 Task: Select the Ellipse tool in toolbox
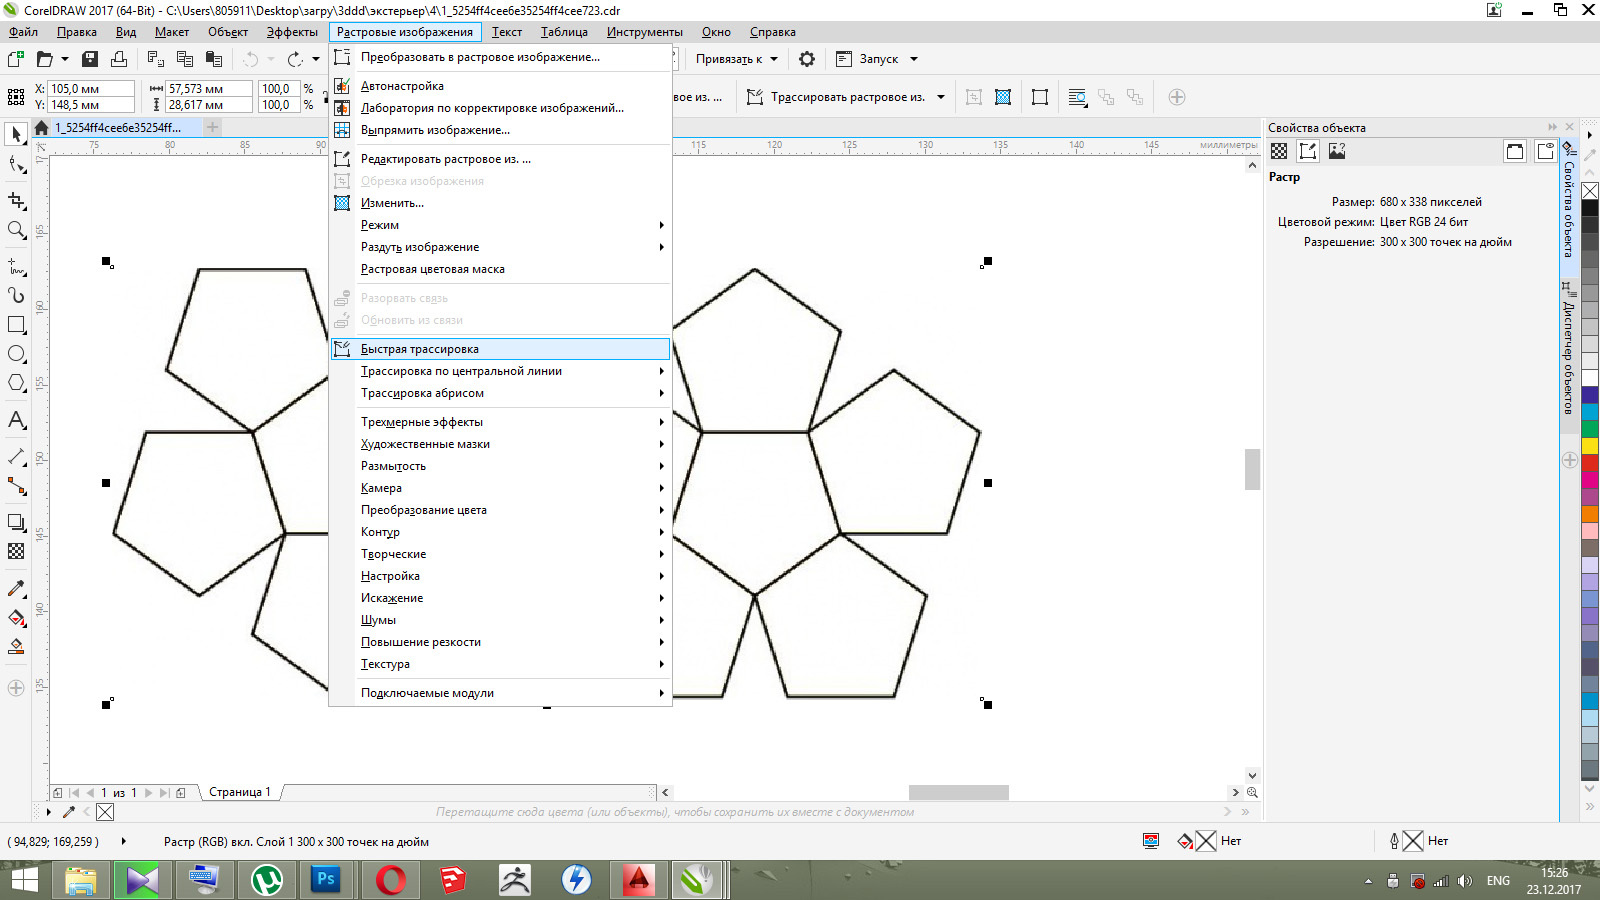16,354
